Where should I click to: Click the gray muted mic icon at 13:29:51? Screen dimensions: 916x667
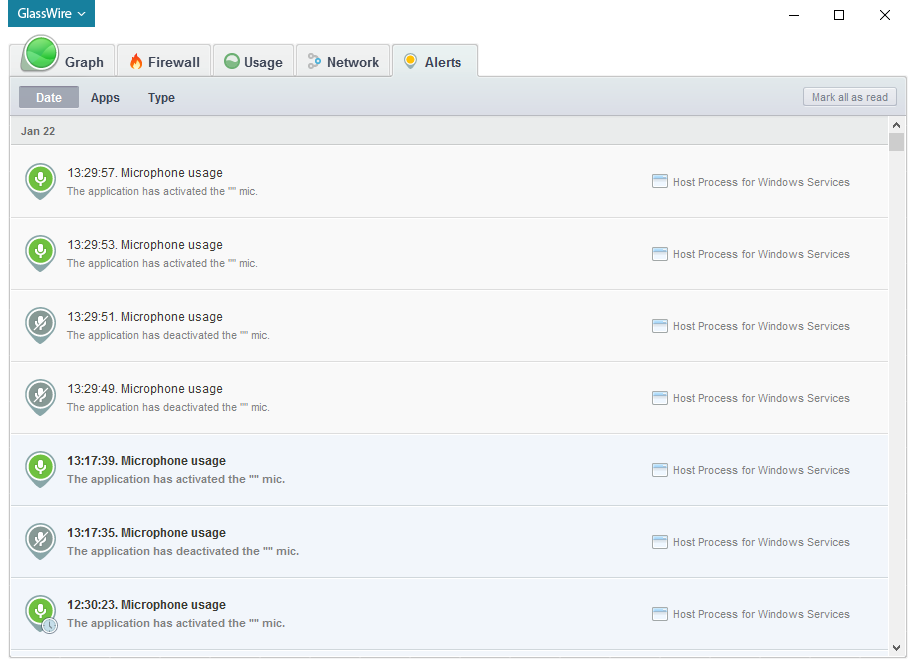pos(40,324)
